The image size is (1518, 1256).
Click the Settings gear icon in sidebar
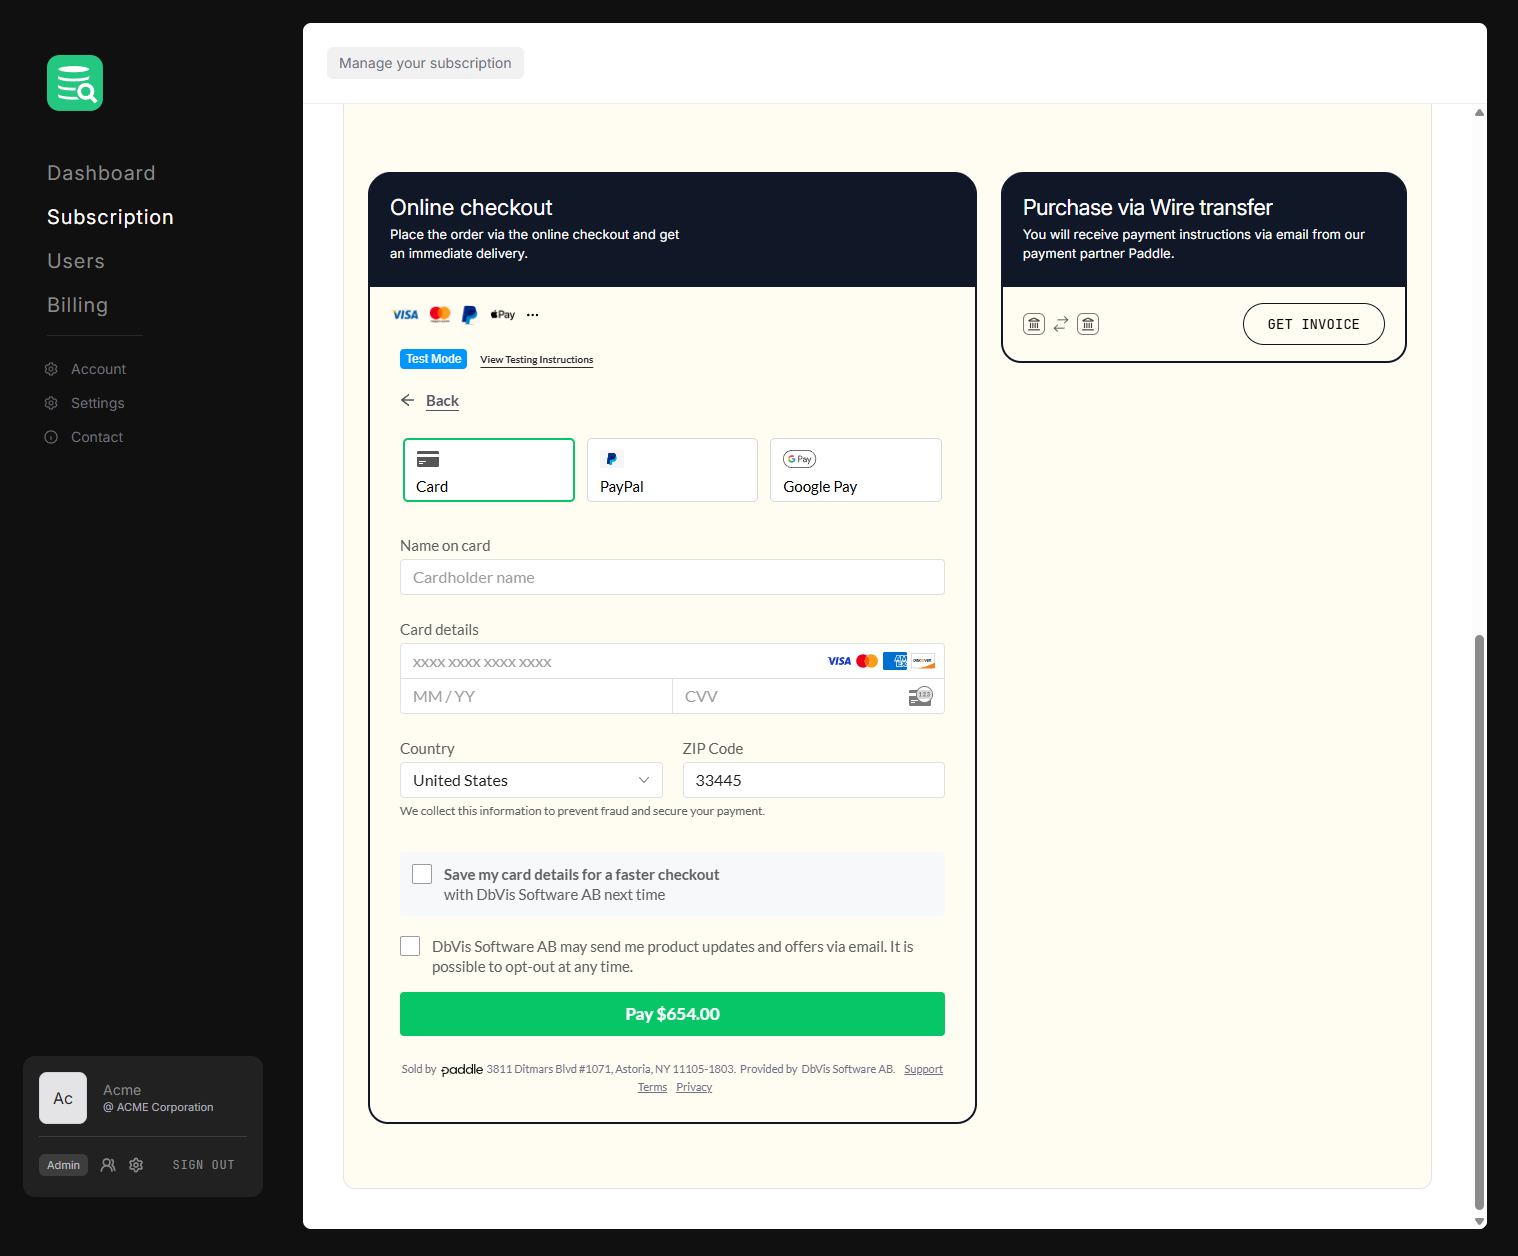pyautogui.click(x=51, y=403)
